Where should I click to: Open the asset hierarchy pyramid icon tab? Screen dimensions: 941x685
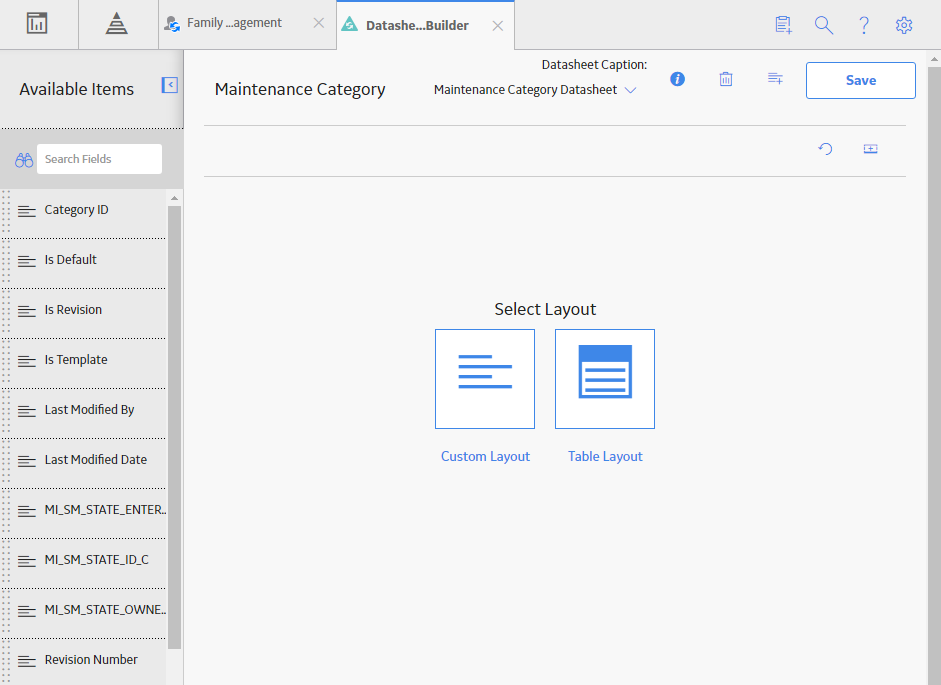click(116, 24)
